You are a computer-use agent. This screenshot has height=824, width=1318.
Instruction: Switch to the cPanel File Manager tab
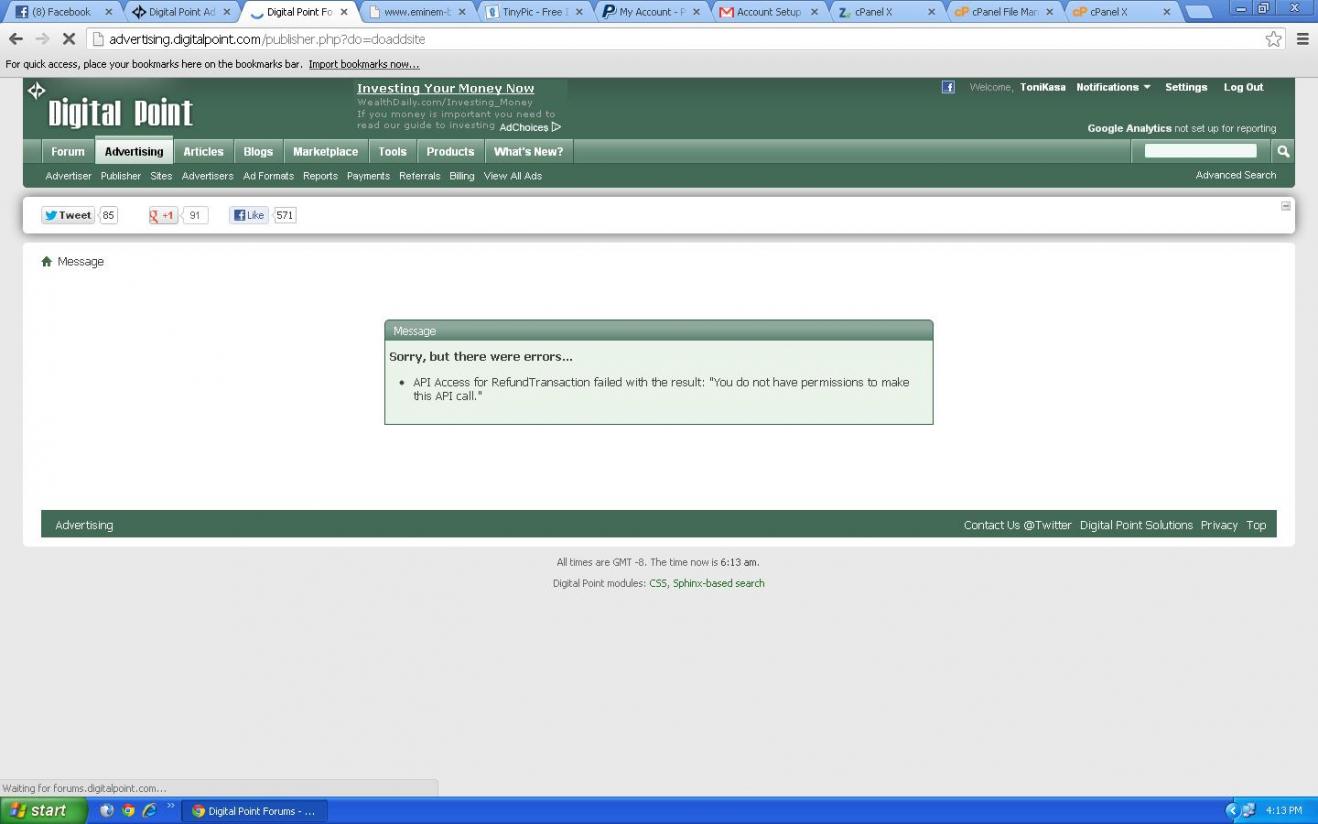click(1004, 12)
